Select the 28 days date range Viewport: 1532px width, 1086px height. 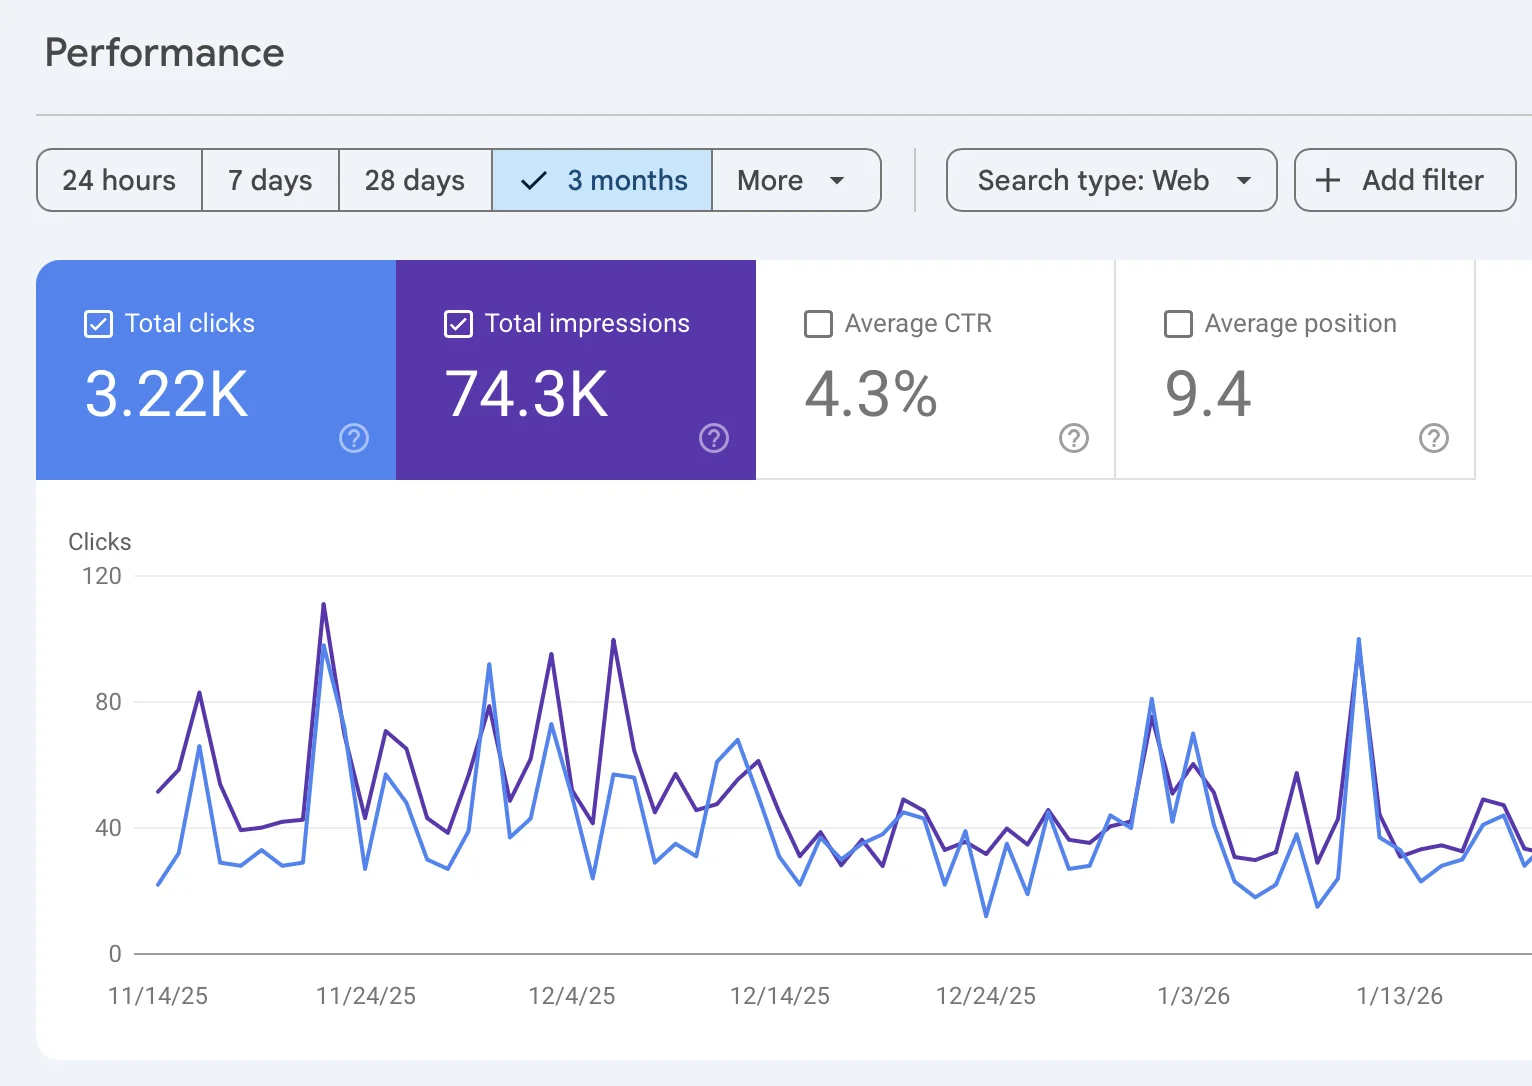[x=414, y=180]
